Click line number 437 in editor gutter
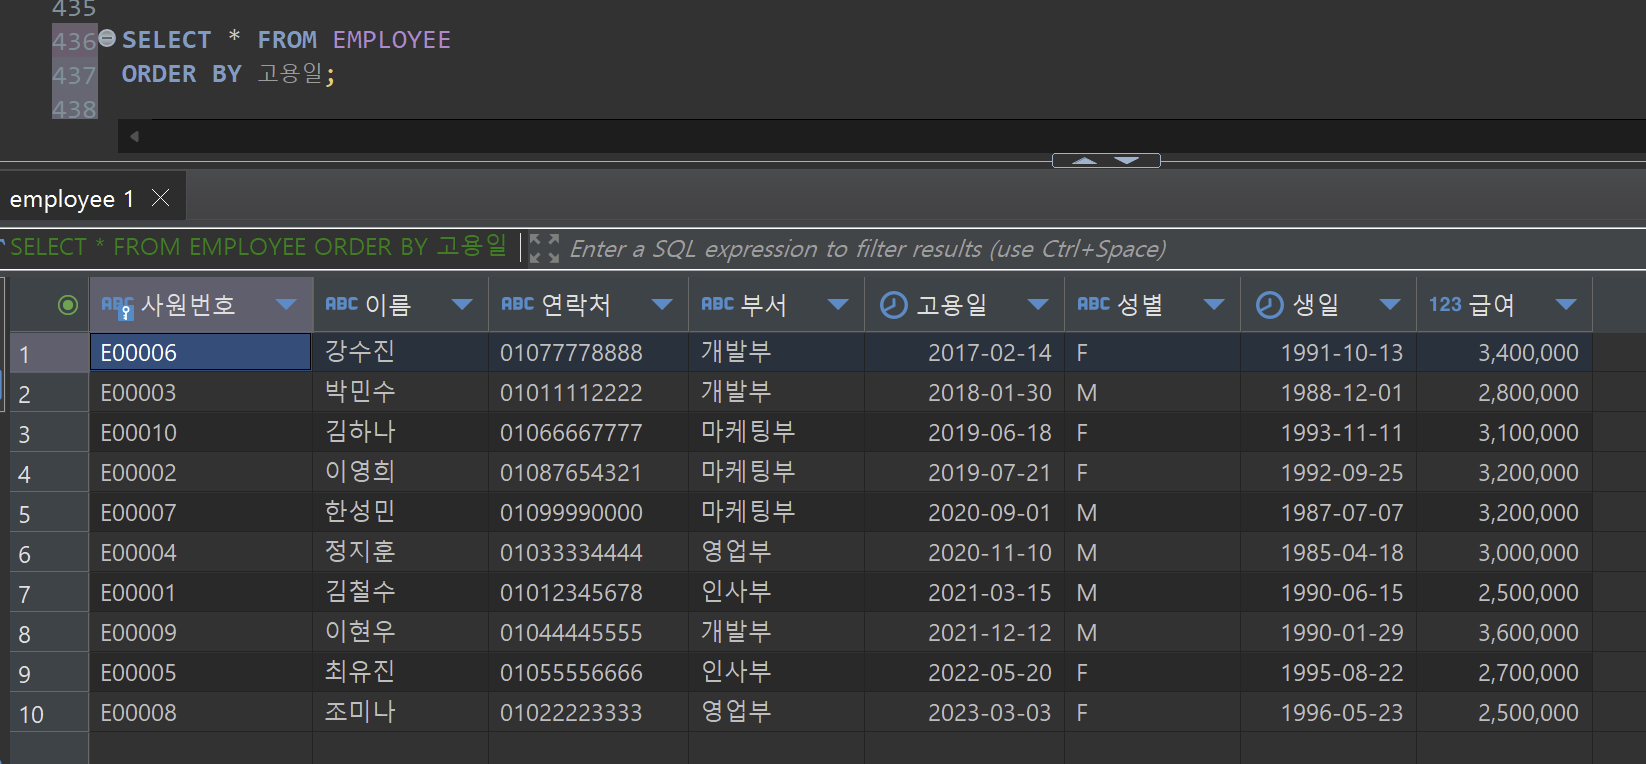 [74, 75]
